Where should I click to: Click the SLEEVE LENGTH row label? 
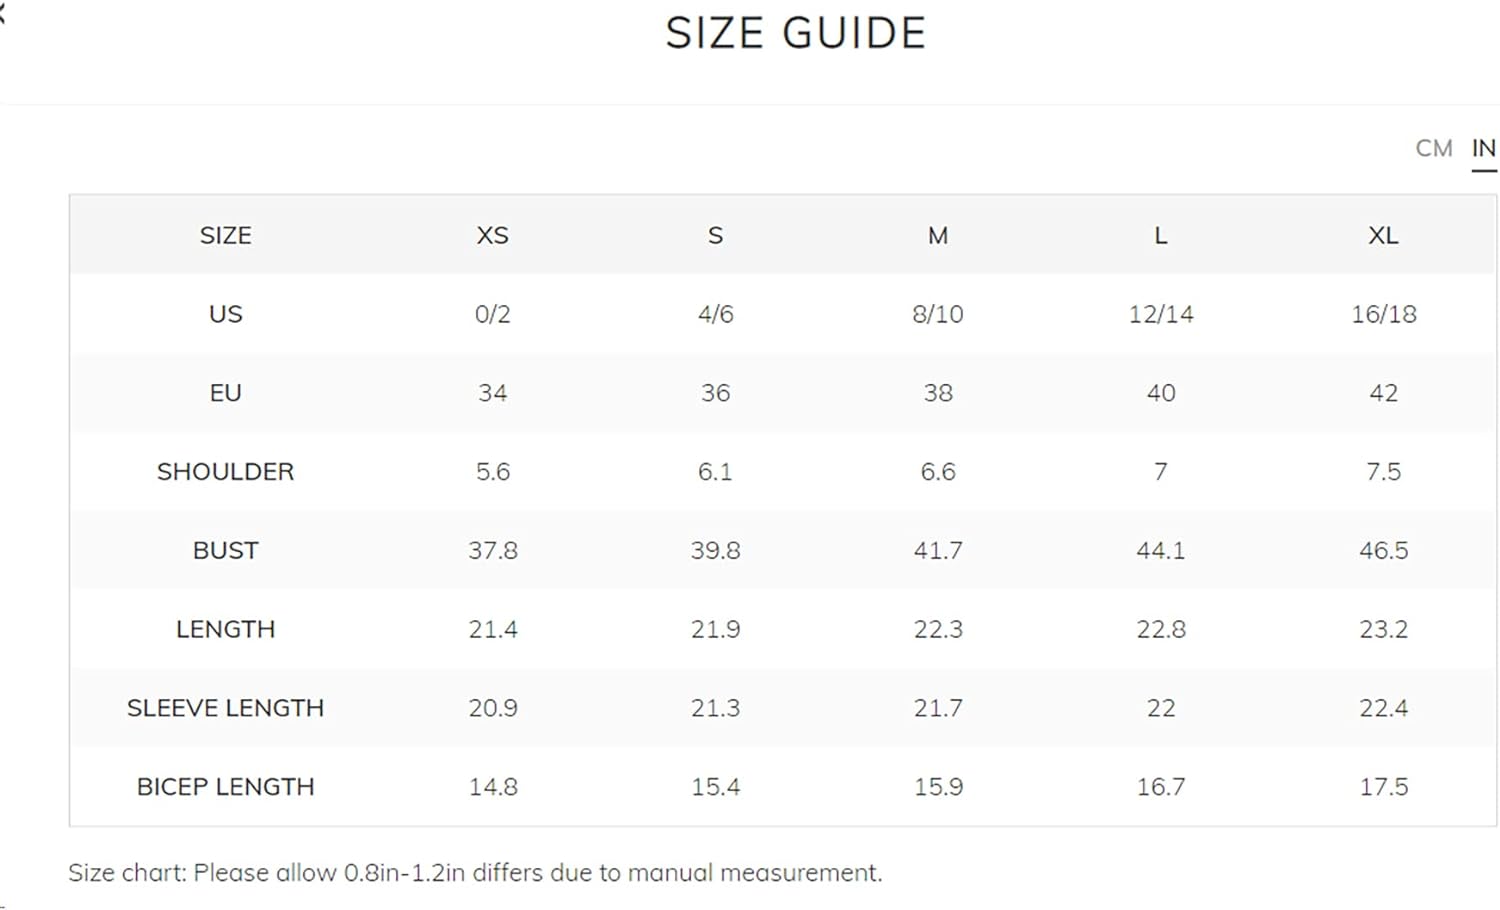point(225,708)
